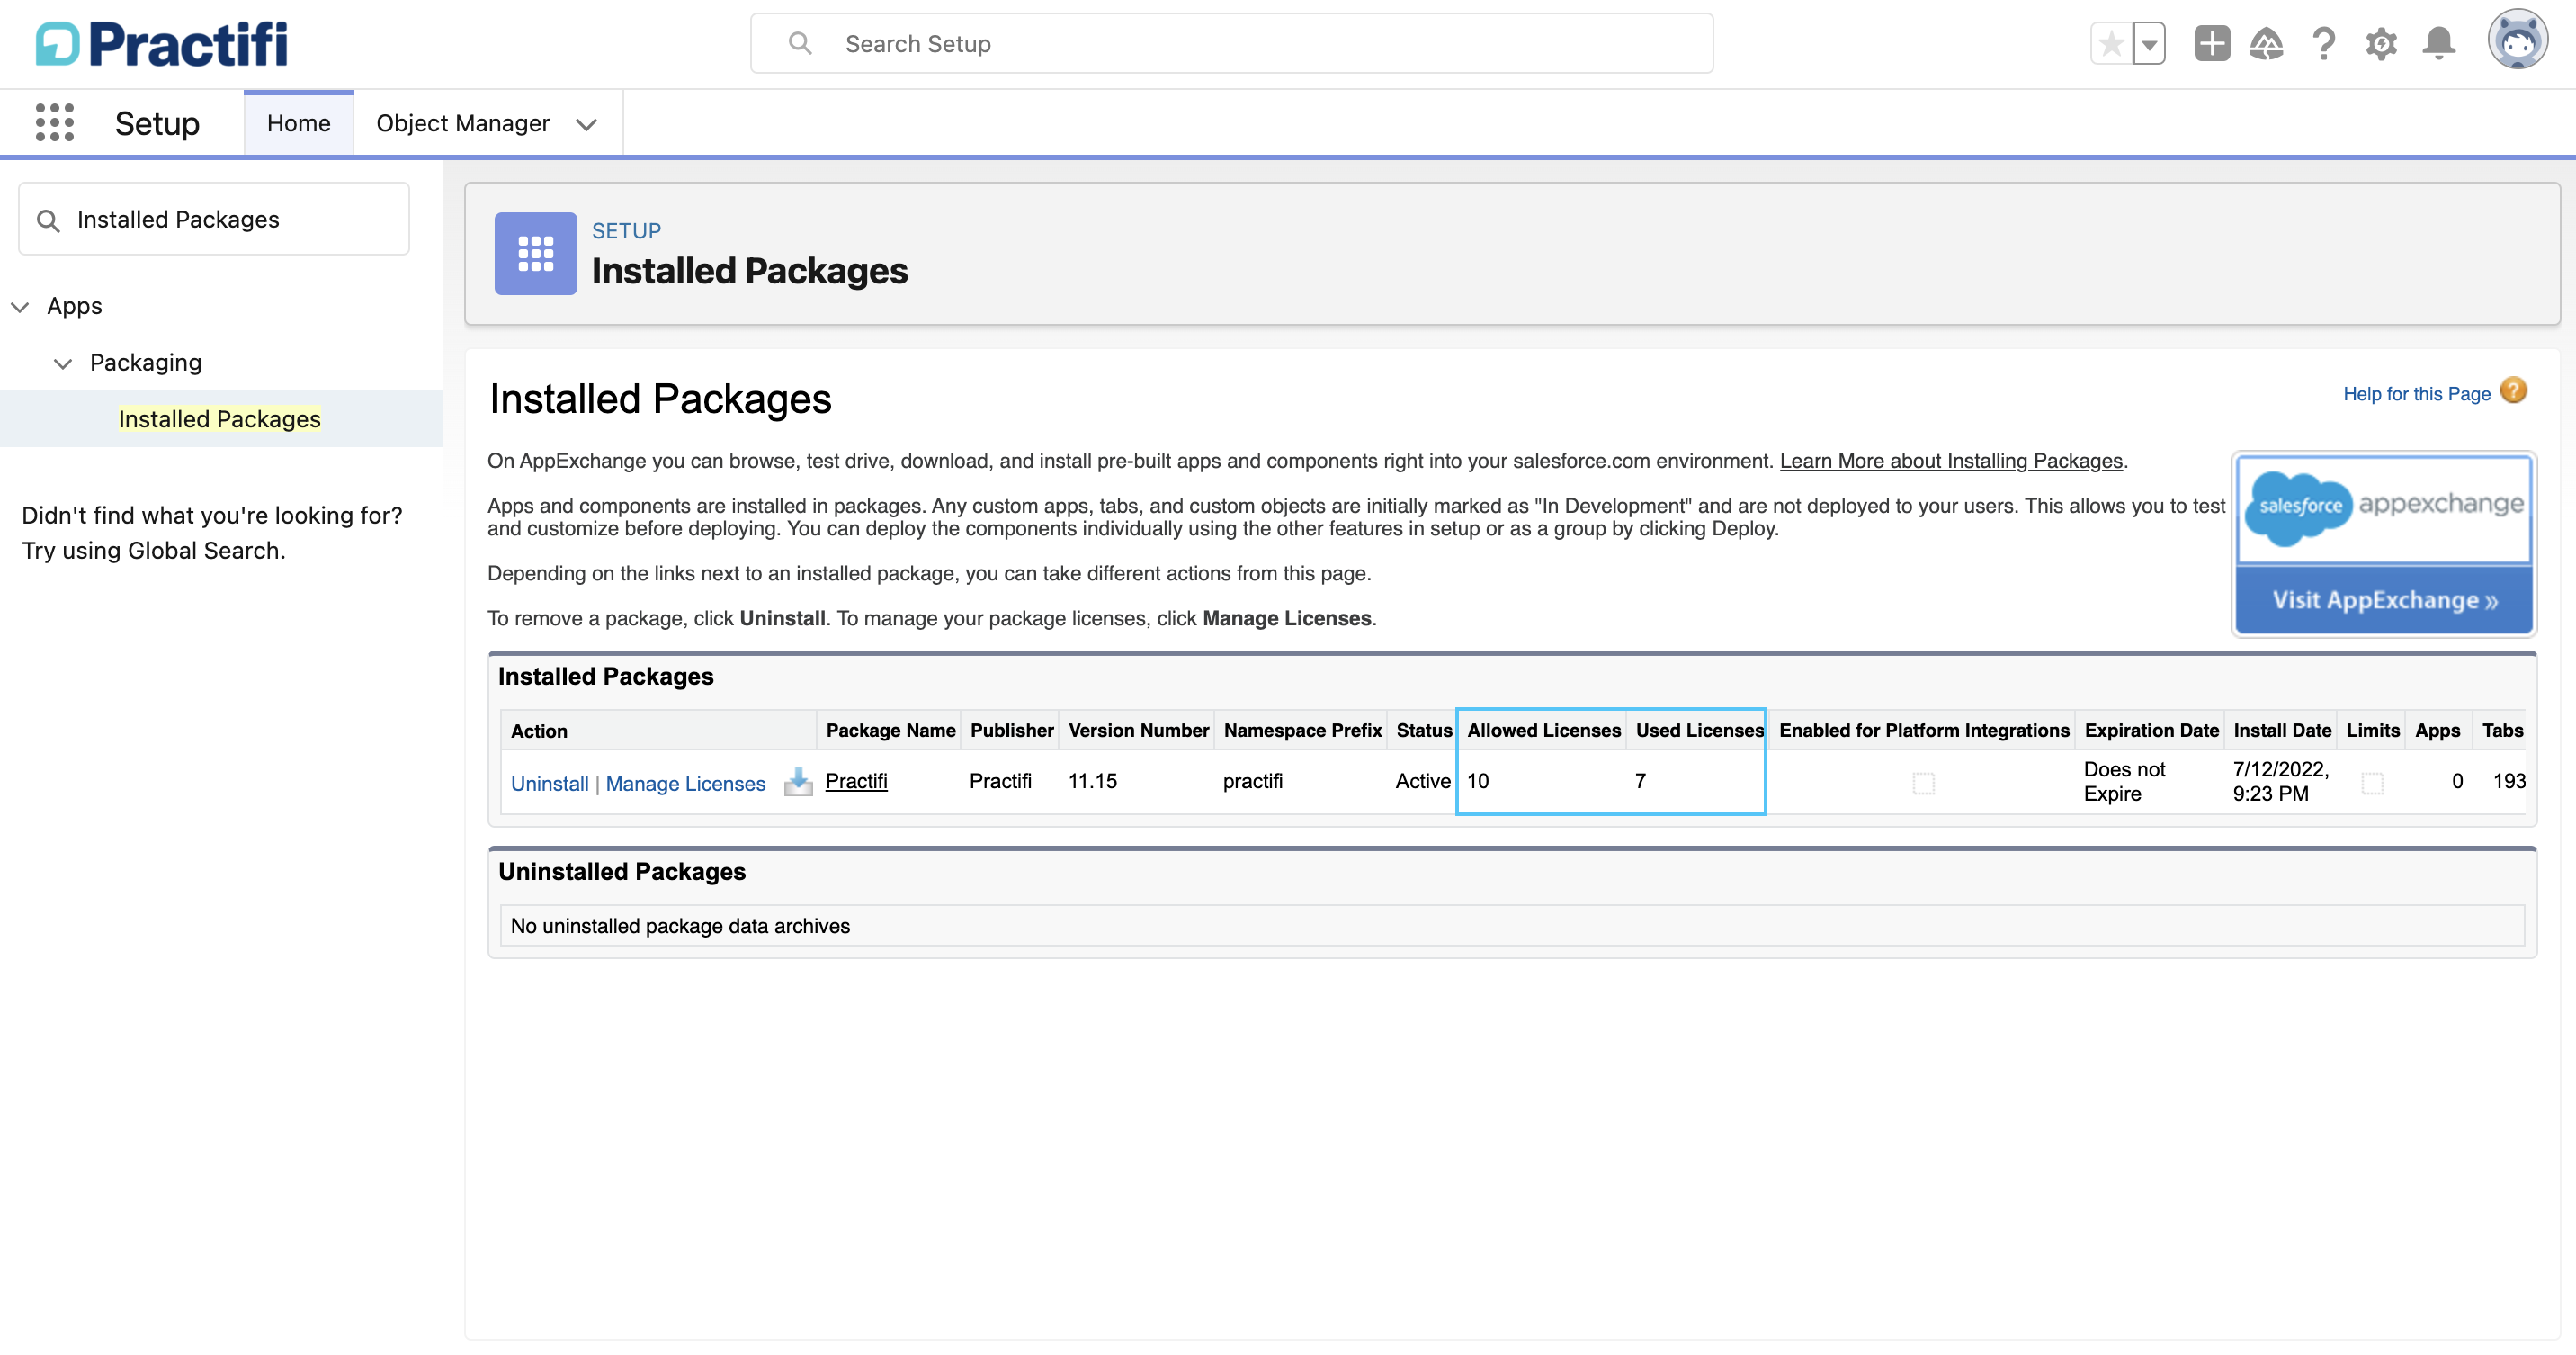2576x1355 pixels.
Task: Click the Favorites star icon
Action: click(x=2111, y=44)
